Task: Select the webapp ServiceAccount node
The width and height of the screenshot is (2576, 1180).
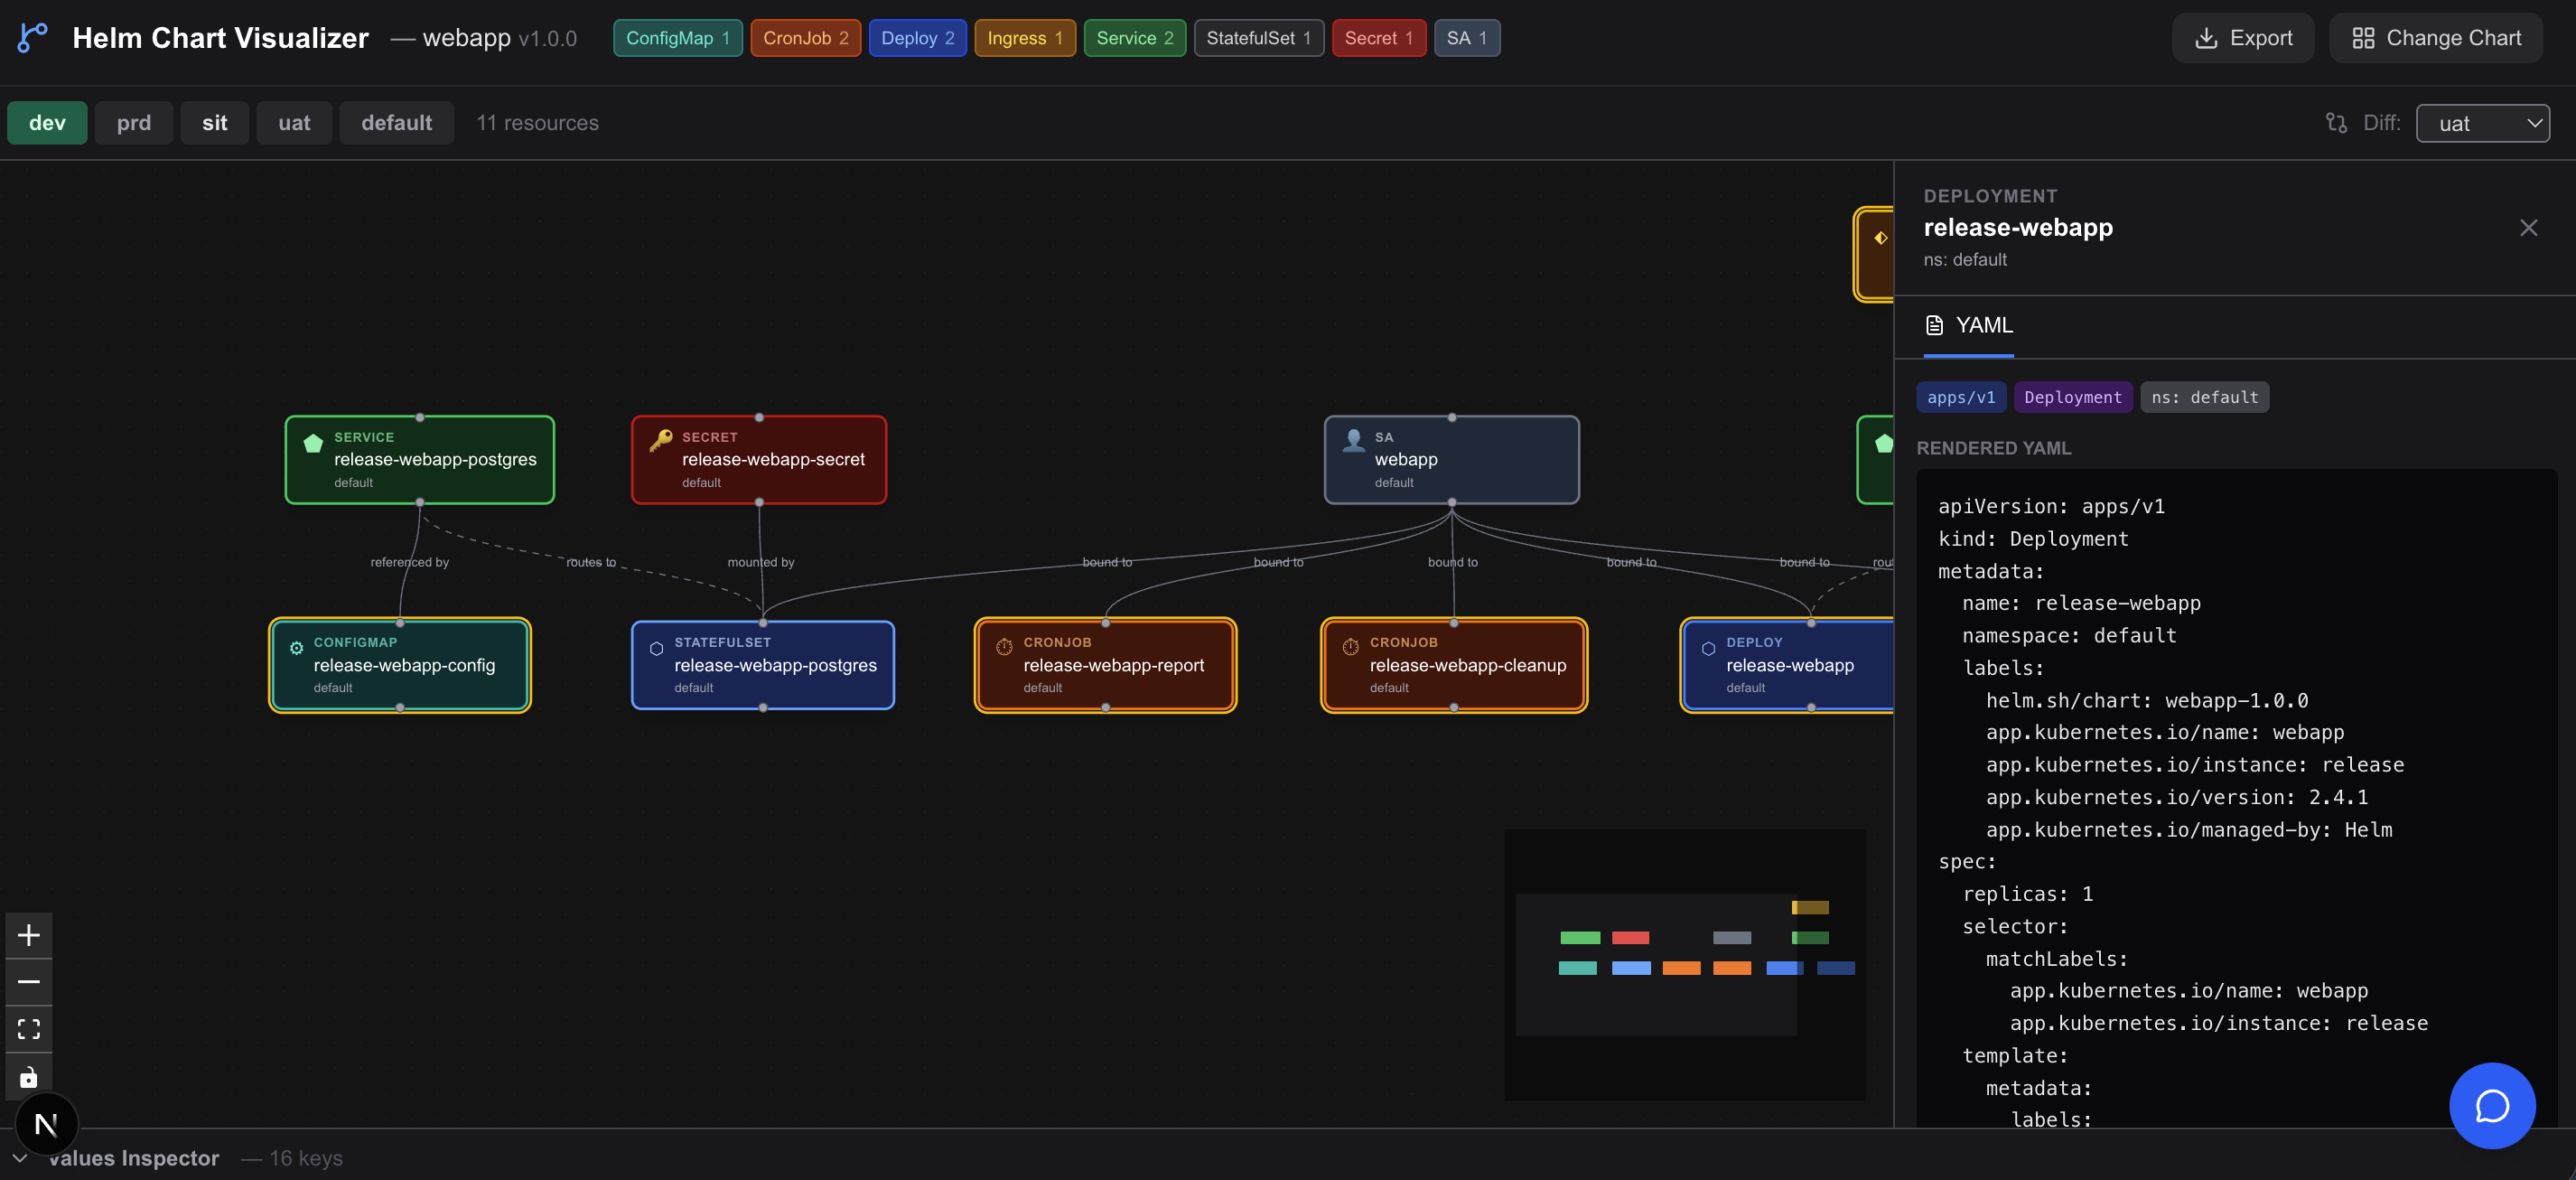Action: [1452, 460]
